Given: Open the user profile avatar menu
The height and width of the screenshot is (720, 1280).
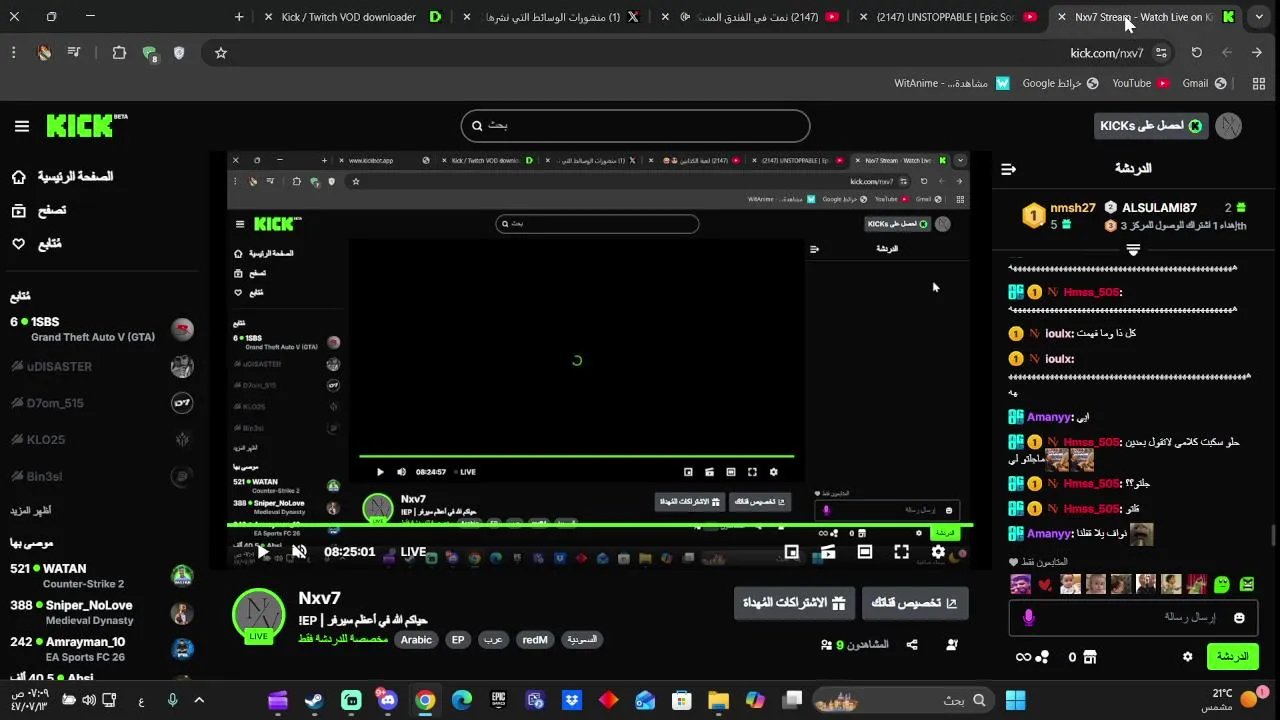Looking at the screenshot, I should click(1229, 126).
